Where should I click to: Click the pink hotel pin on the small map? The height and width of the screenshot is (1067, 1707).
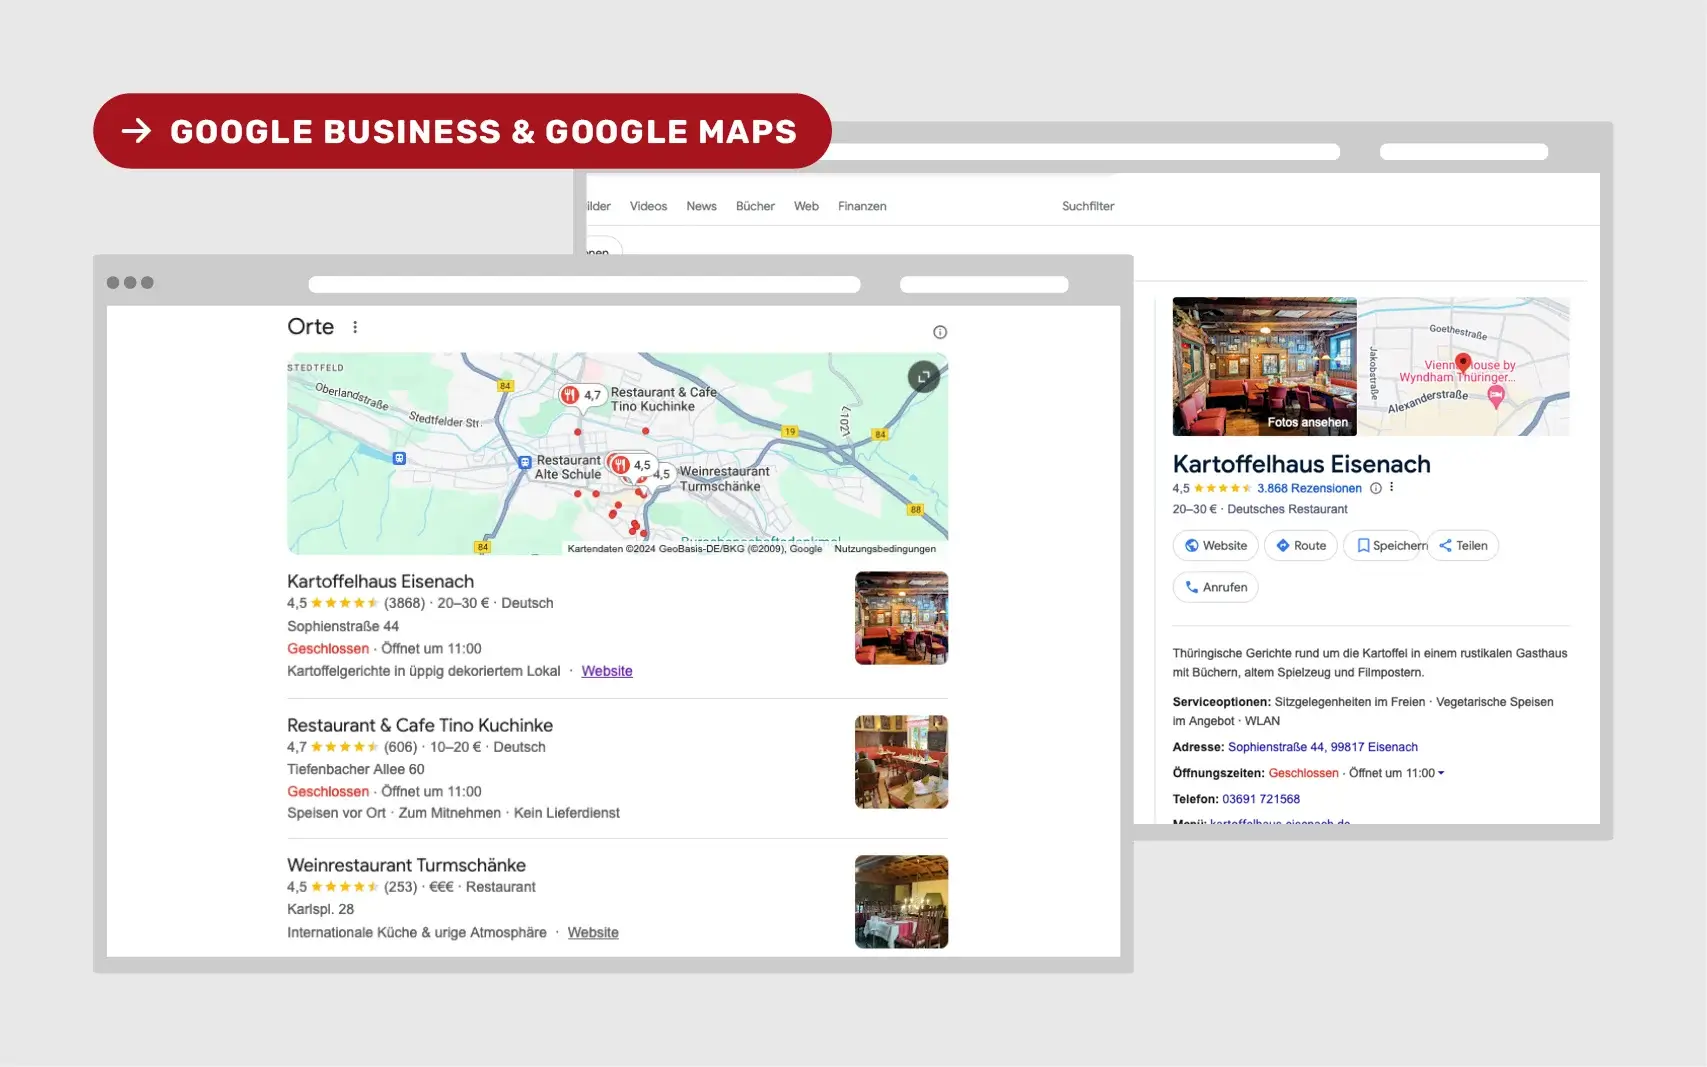click(1496, 397)
